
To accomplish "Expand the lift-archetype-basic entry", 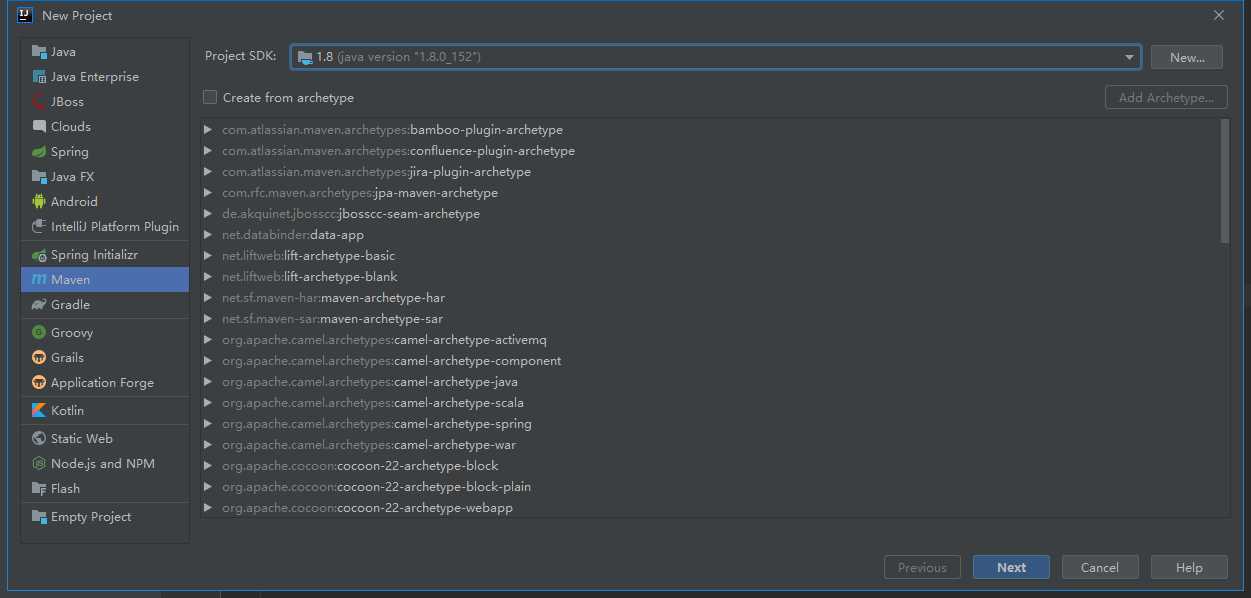I will (x=208, y=256).
